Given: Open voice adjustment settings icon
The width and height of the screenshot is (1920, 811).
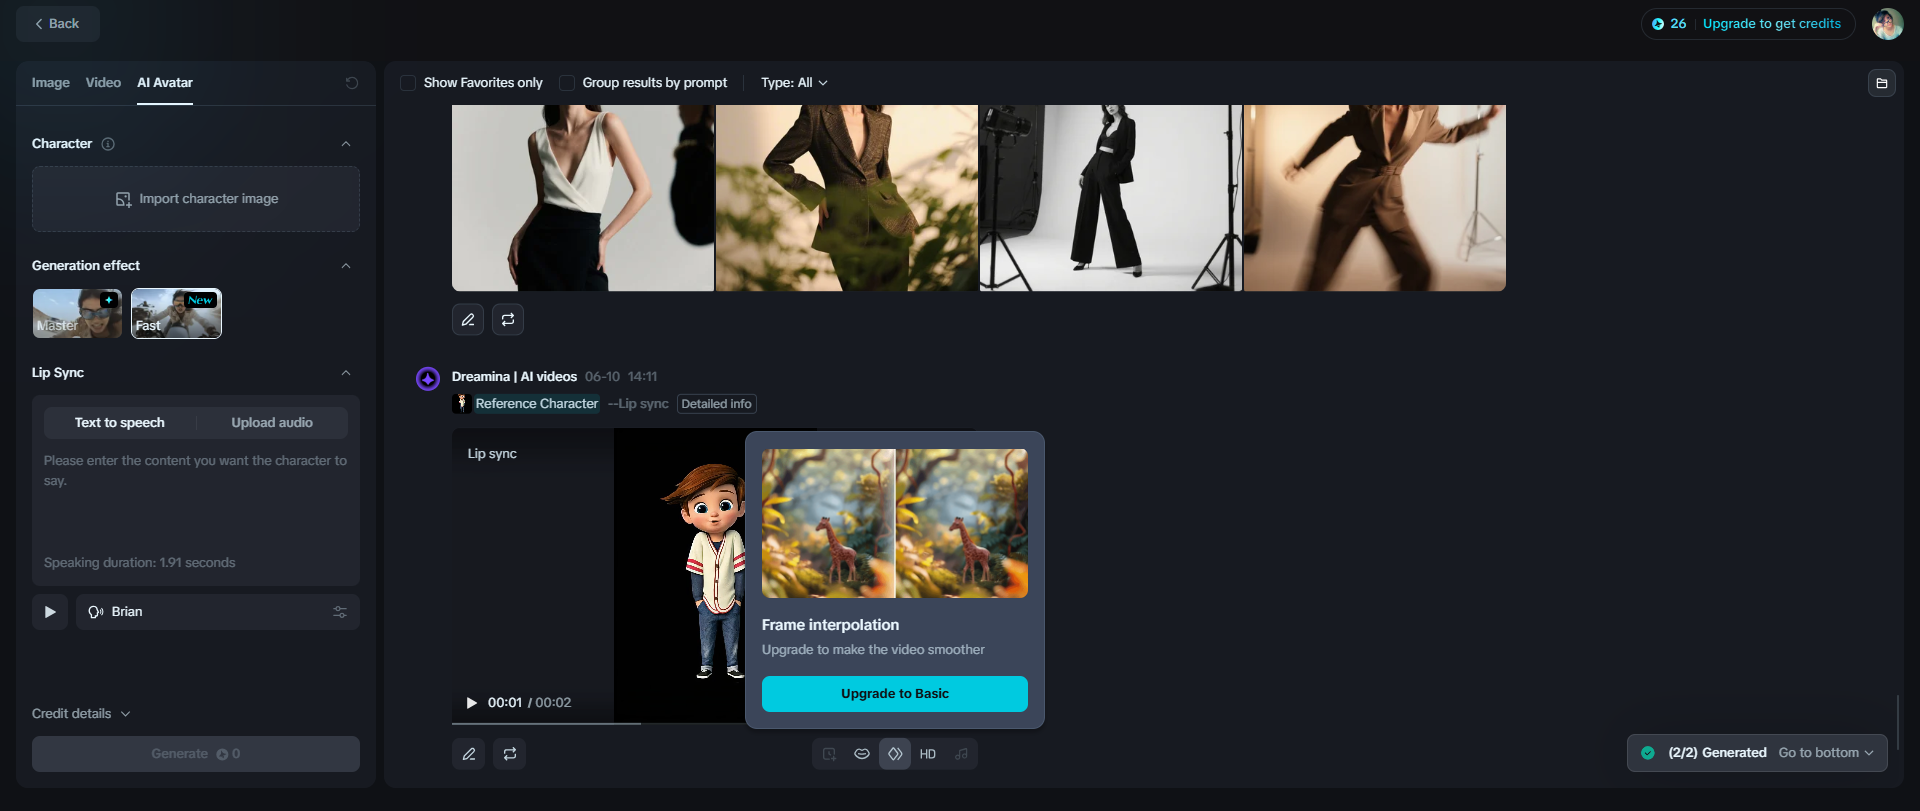Looking at the screenshot, I should pyautogui.click(x=340, y=612).
